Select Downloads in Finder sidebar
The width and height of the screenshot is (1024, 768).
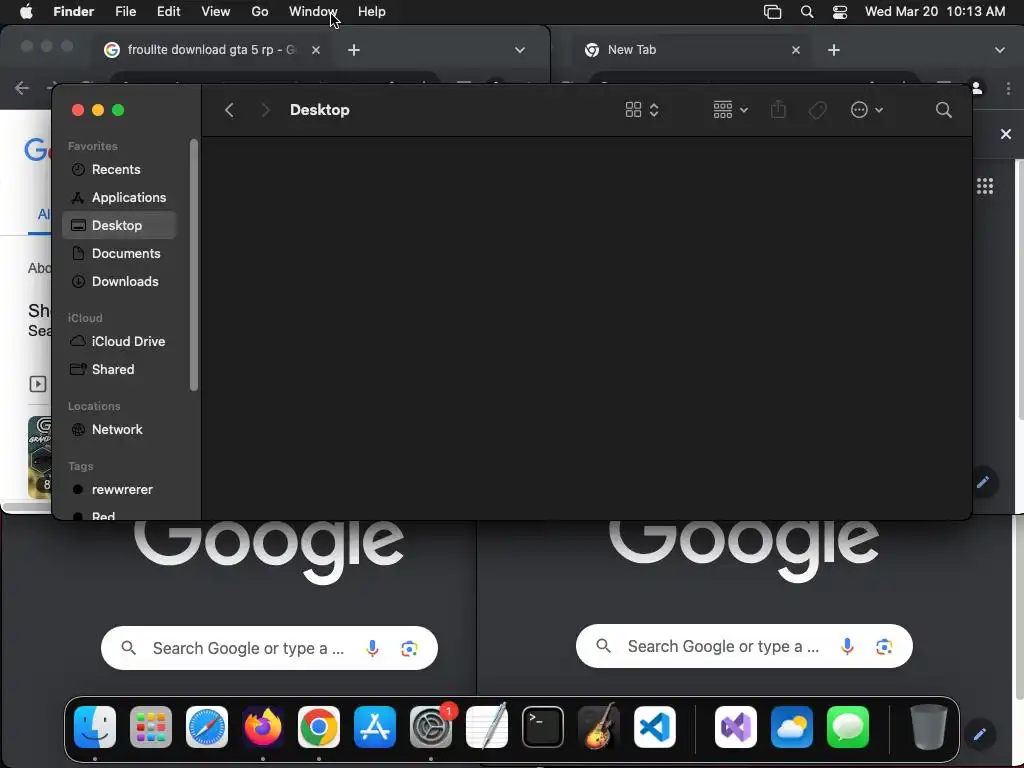120,281
